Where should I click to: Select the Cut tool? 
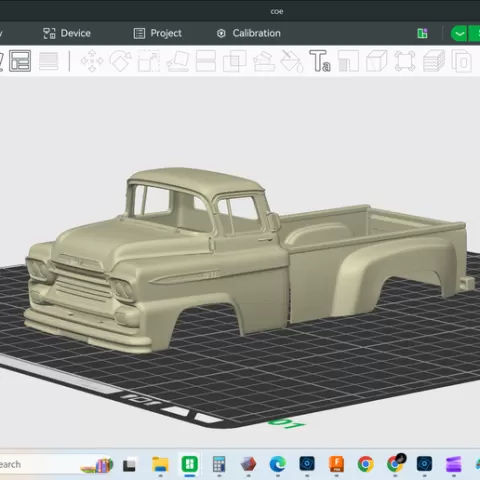click(206, 61)
